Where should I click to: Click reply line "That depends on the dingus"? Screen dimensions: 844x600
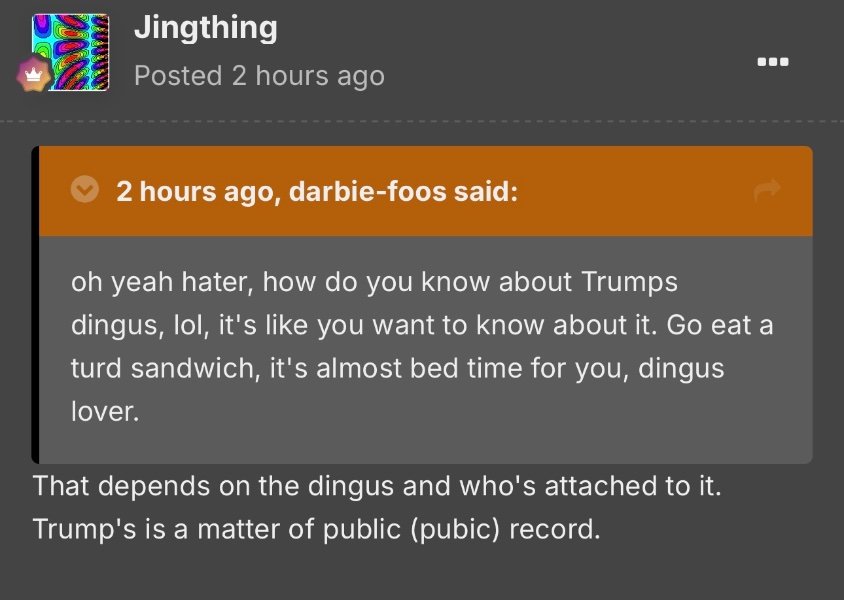click(377, 486)
